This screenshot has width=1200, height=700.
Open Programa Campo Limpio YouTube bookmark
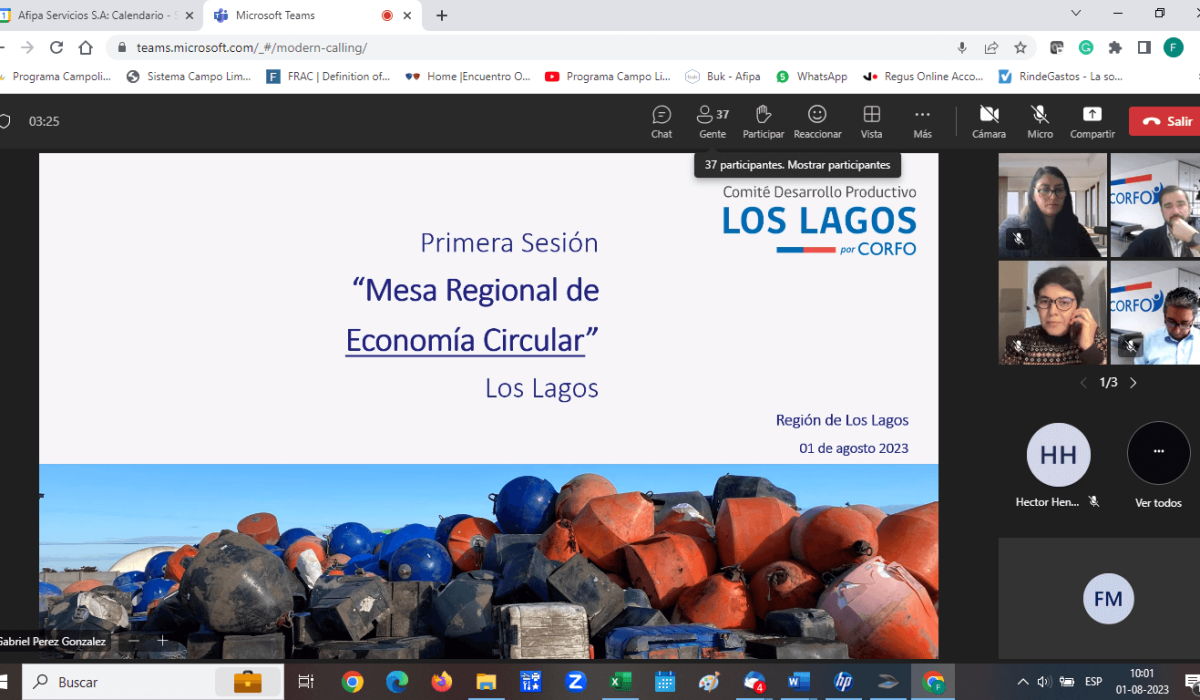point(608,76)
